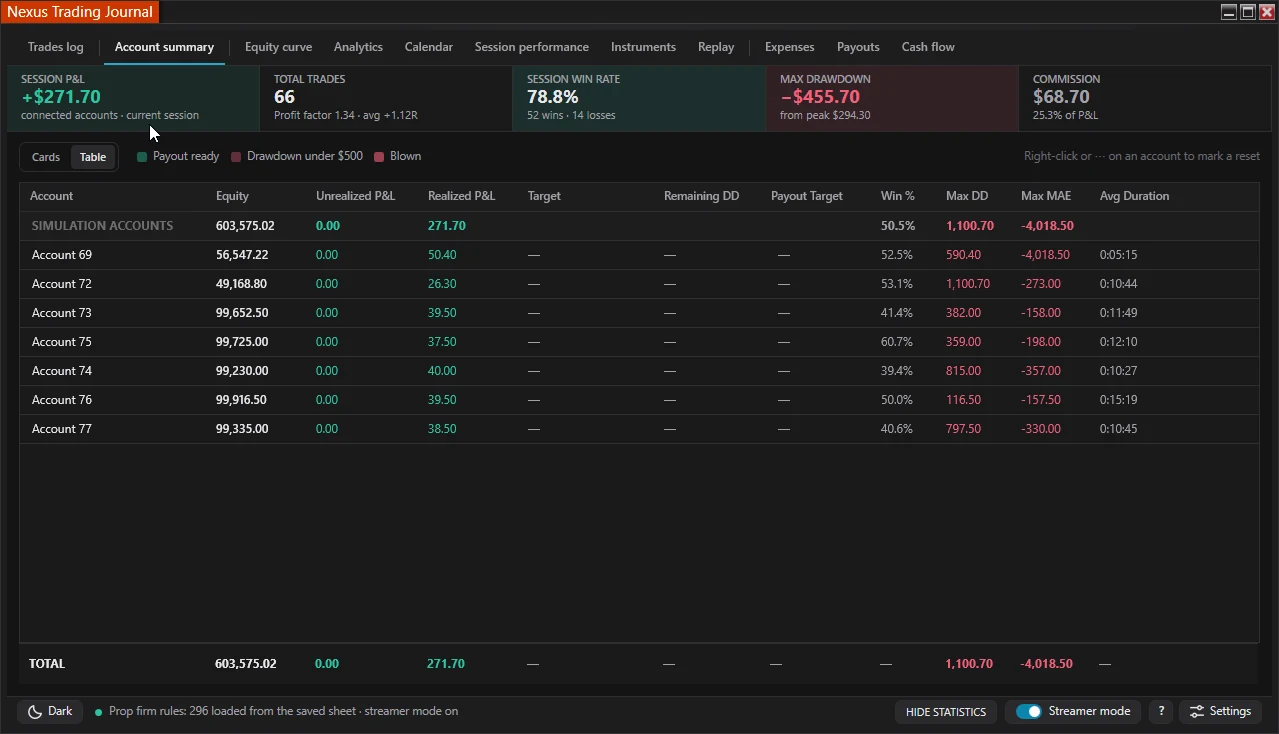This screenshot has height=734, width=1279.
Task: Open the Trades log tab
Action: [56, 47]
